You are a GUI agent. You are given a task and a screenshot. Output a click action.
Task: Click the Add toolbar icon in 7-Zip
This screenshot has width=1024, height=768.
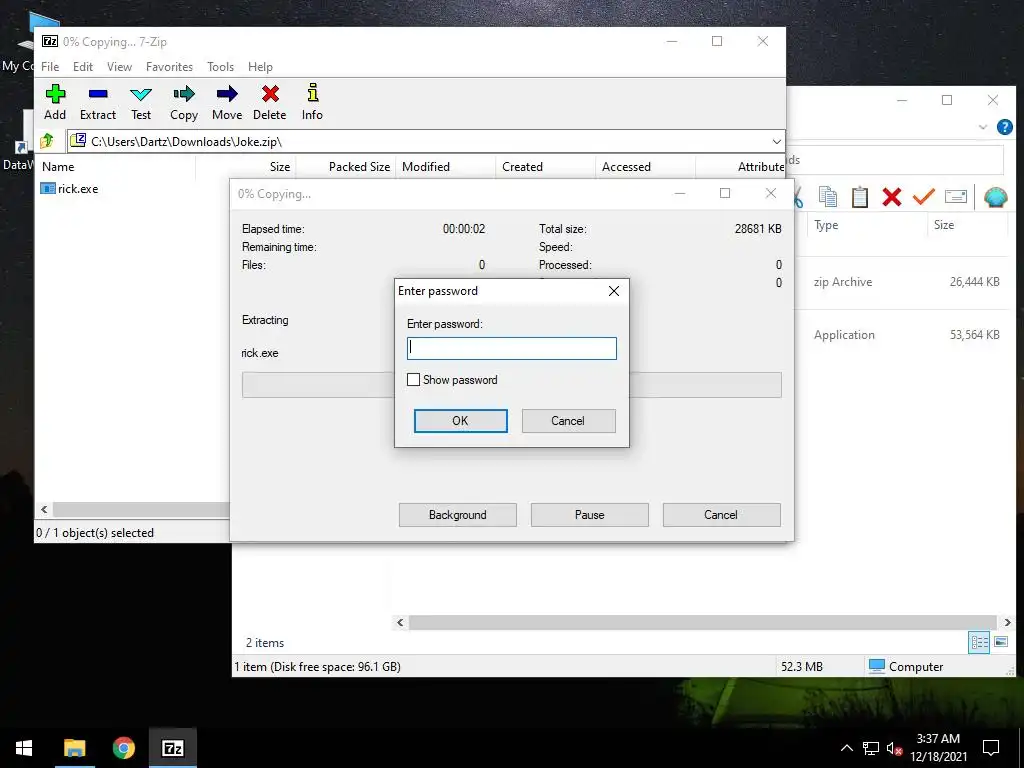55,103
